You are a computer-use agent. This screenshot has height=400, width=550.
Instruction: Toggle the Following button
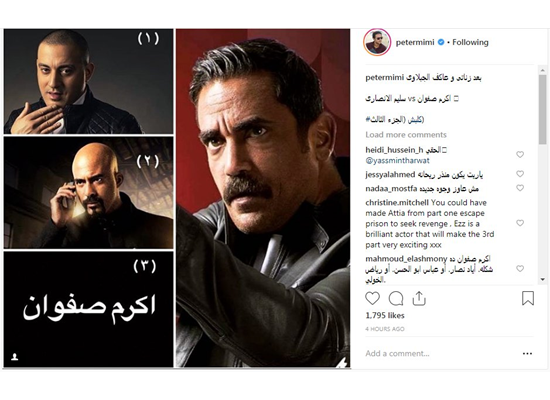click(x=470, y=42)
